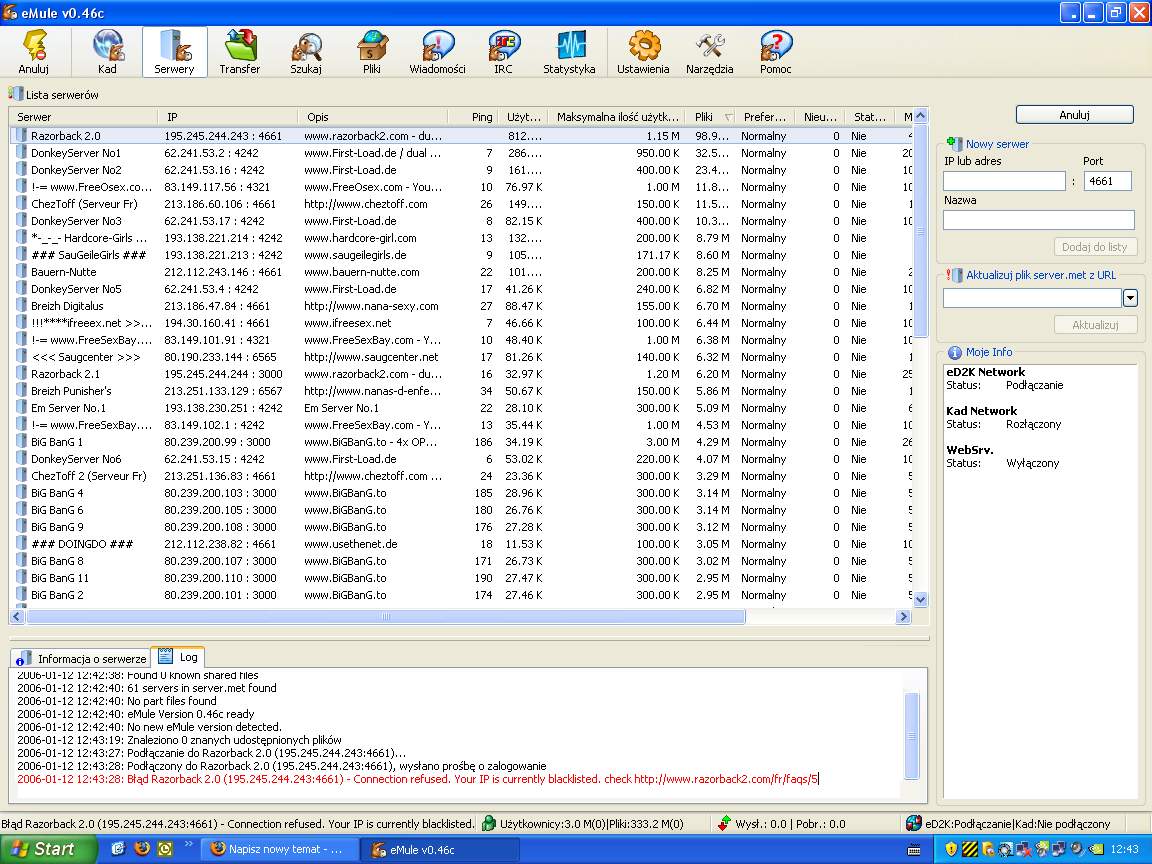This screenshot has height=864, width=1152.
Task: Select the BiG BanG 4 server
Action: pos(460,493)
